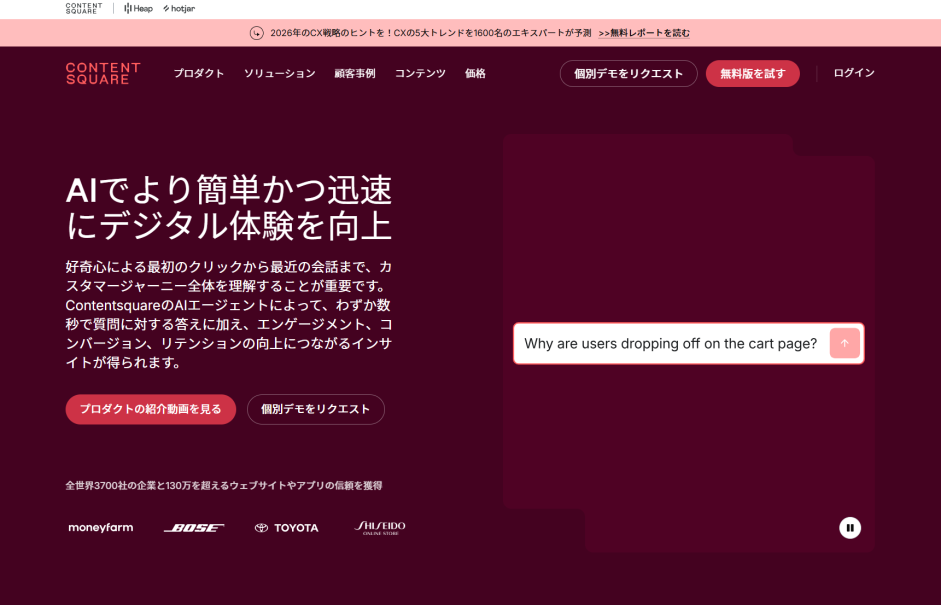Image resolution: width=941 pixels, height=605 pixels.
Task: Click the Heap logo in the top bar
Action: (138, 8)
